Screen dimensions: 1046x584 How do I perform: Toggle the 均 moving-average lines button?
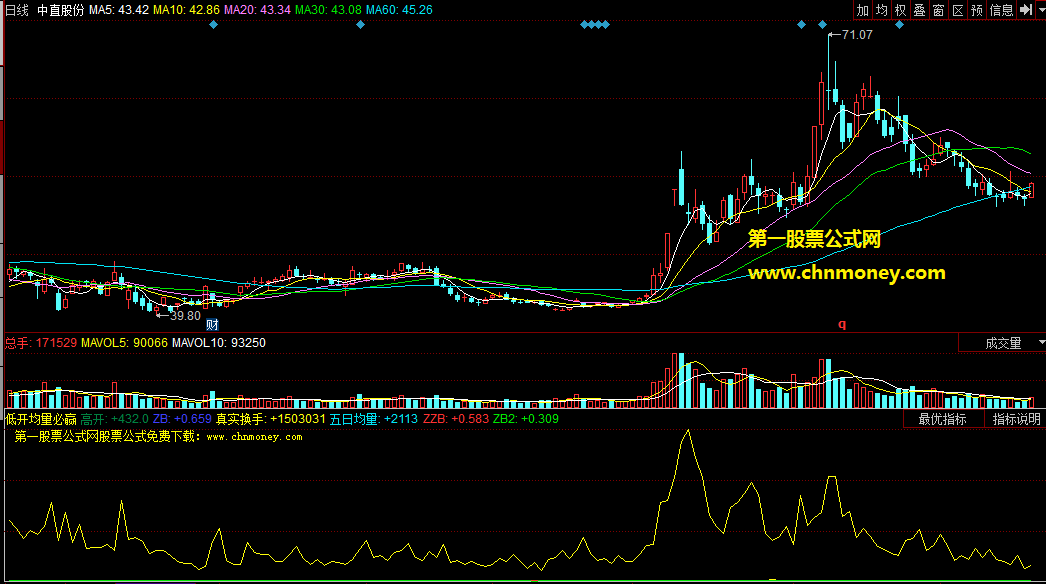882,10
